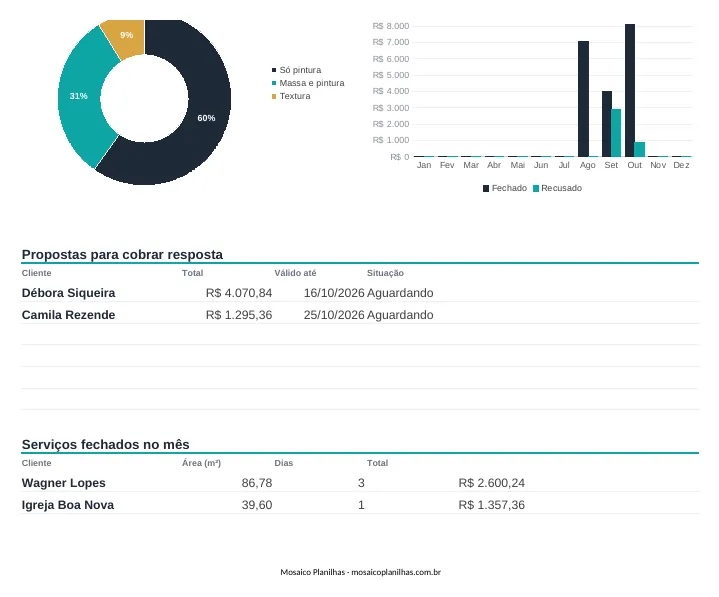Click the Out Fechado dark bar
Screen dimensions: 719x597
(x=630, y=90)
